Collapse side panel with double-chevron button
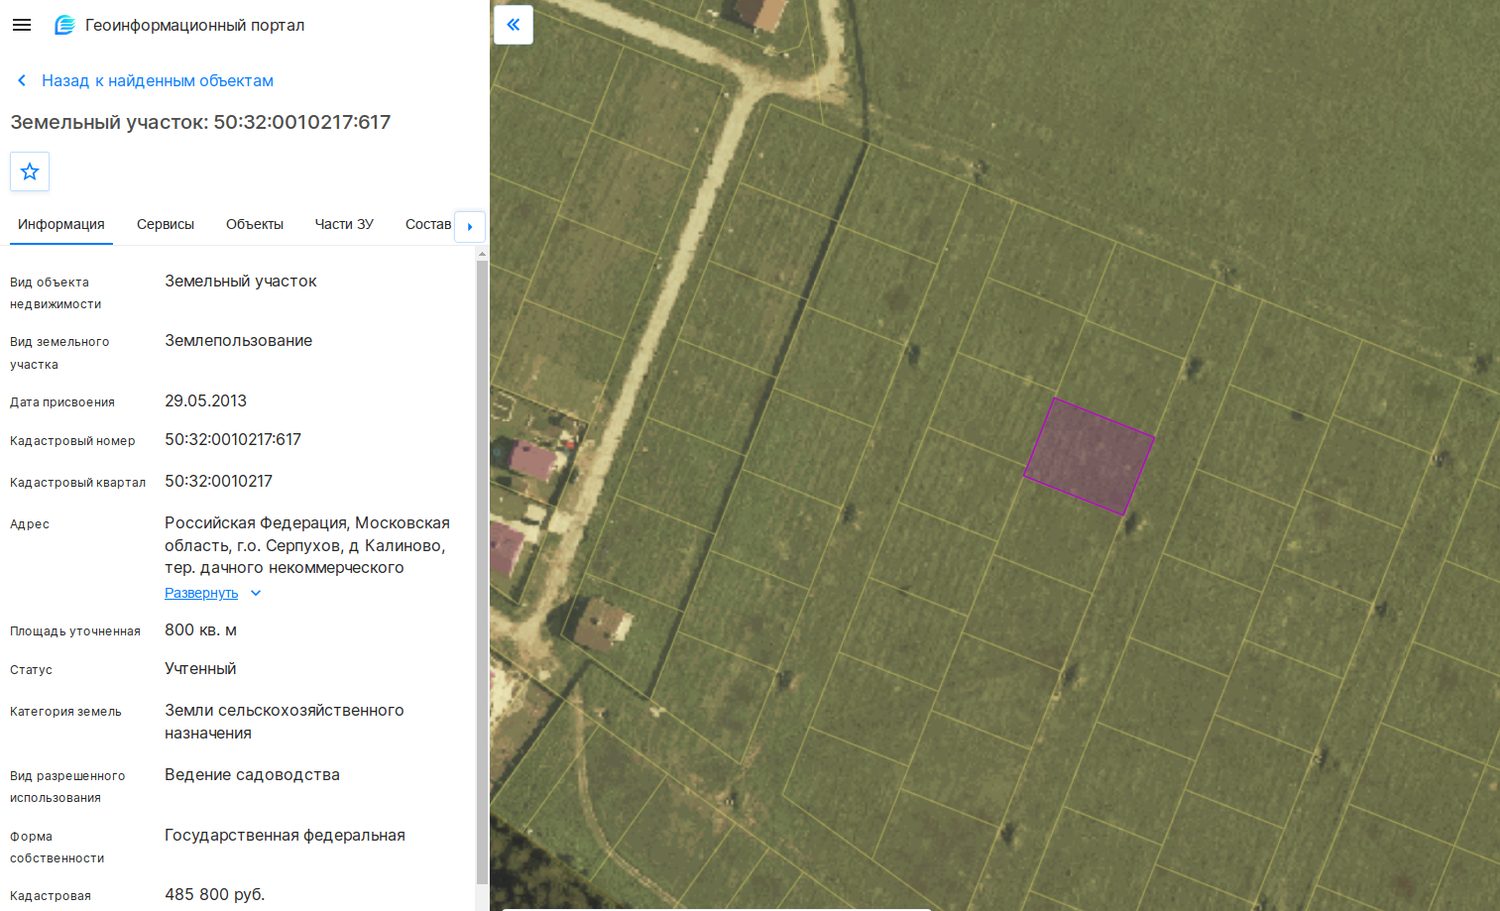This screenshot has height=911, width=1500. 513,25
